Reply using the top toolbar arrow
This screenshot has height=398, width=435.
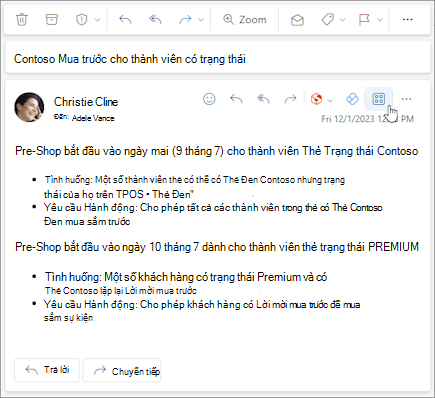[x=125, y=19]
